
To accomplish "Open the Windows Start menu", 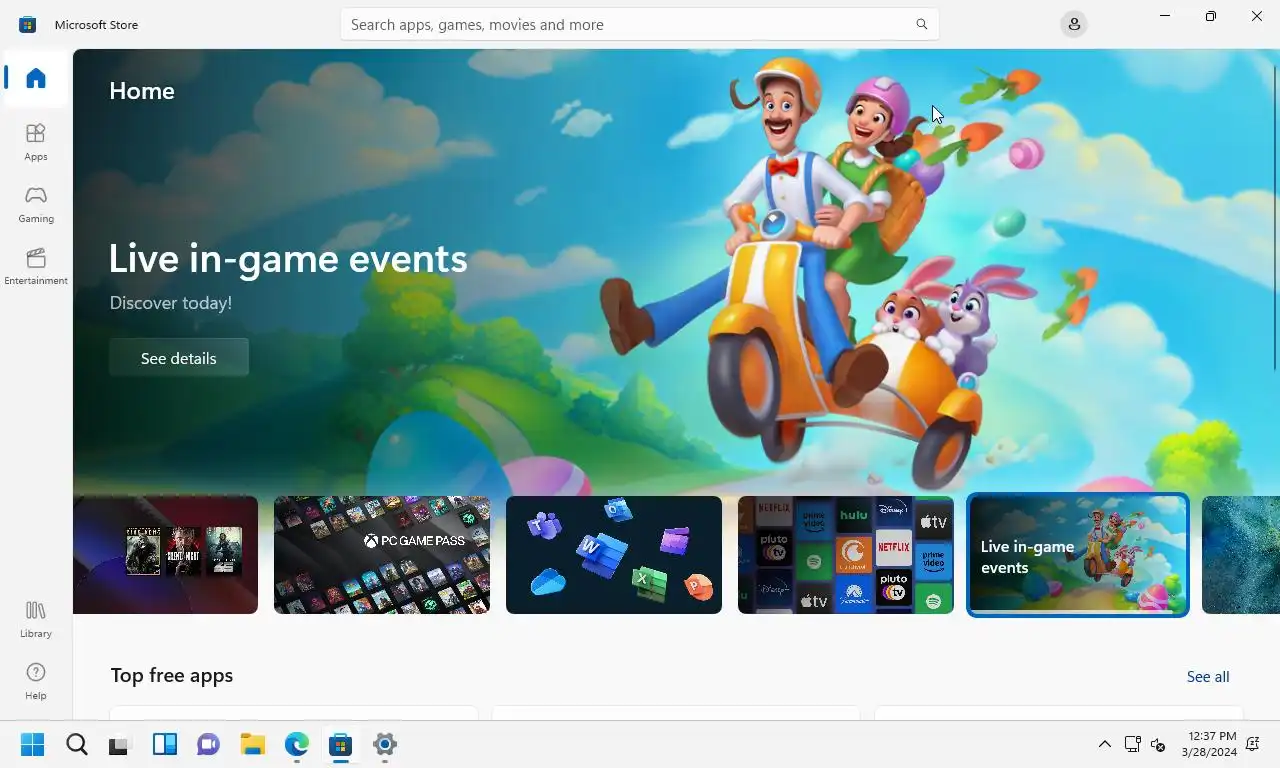I will 33,744.
